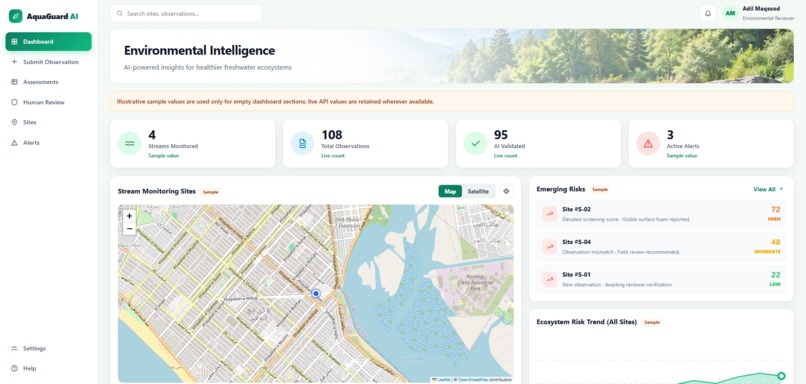Switch map to Map view
Screen dimensions: 806x384
point(450,191)
